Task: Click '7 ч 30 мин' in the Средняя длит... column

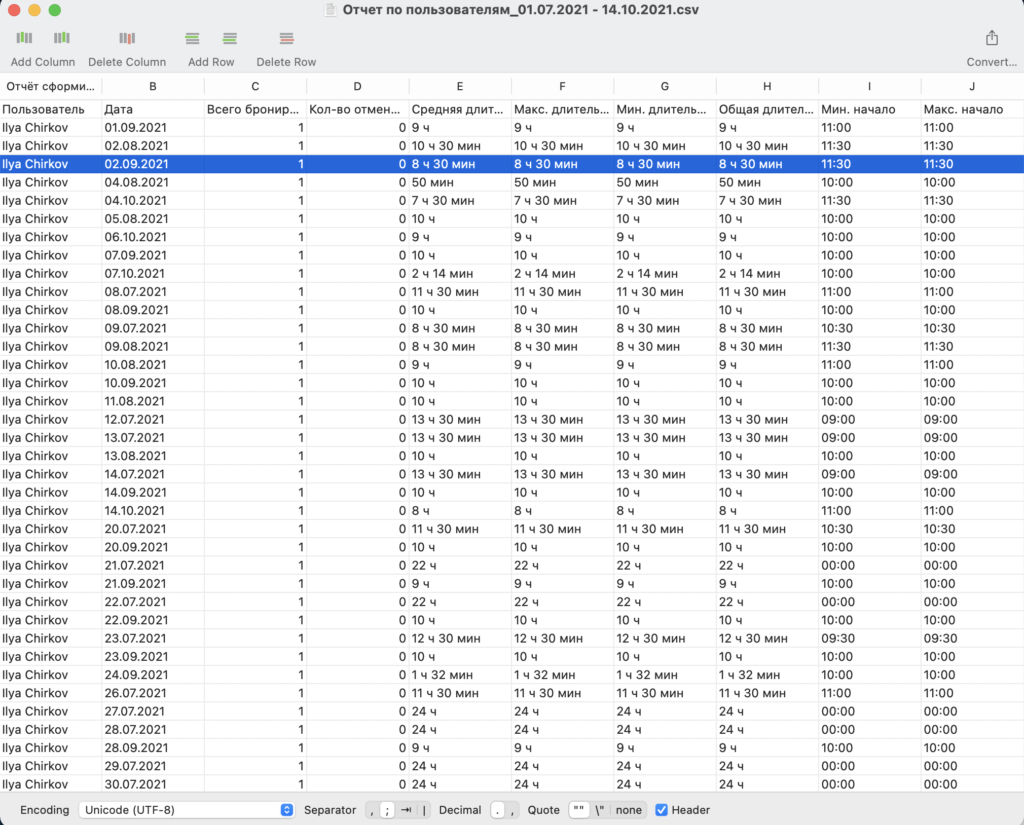Action: tap(443, 201)
